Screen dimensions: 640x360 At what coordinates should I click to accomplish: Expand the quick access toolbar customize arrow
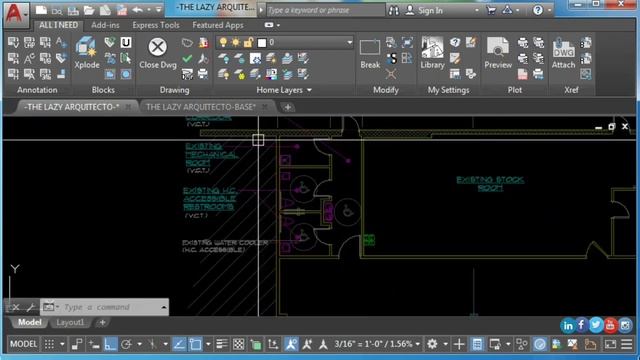(159, 10)
